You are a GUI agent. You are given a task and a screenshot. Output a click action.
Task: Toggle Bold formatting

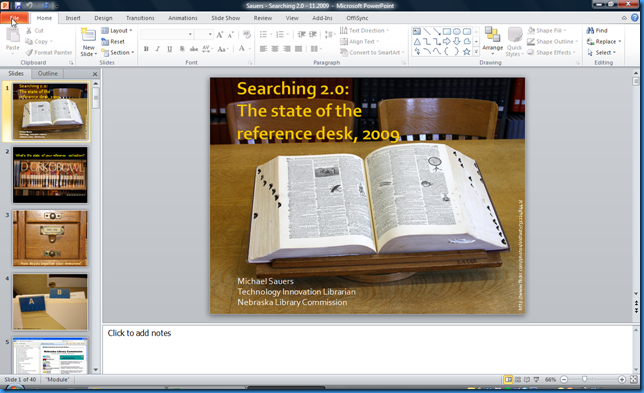(146, 49)
